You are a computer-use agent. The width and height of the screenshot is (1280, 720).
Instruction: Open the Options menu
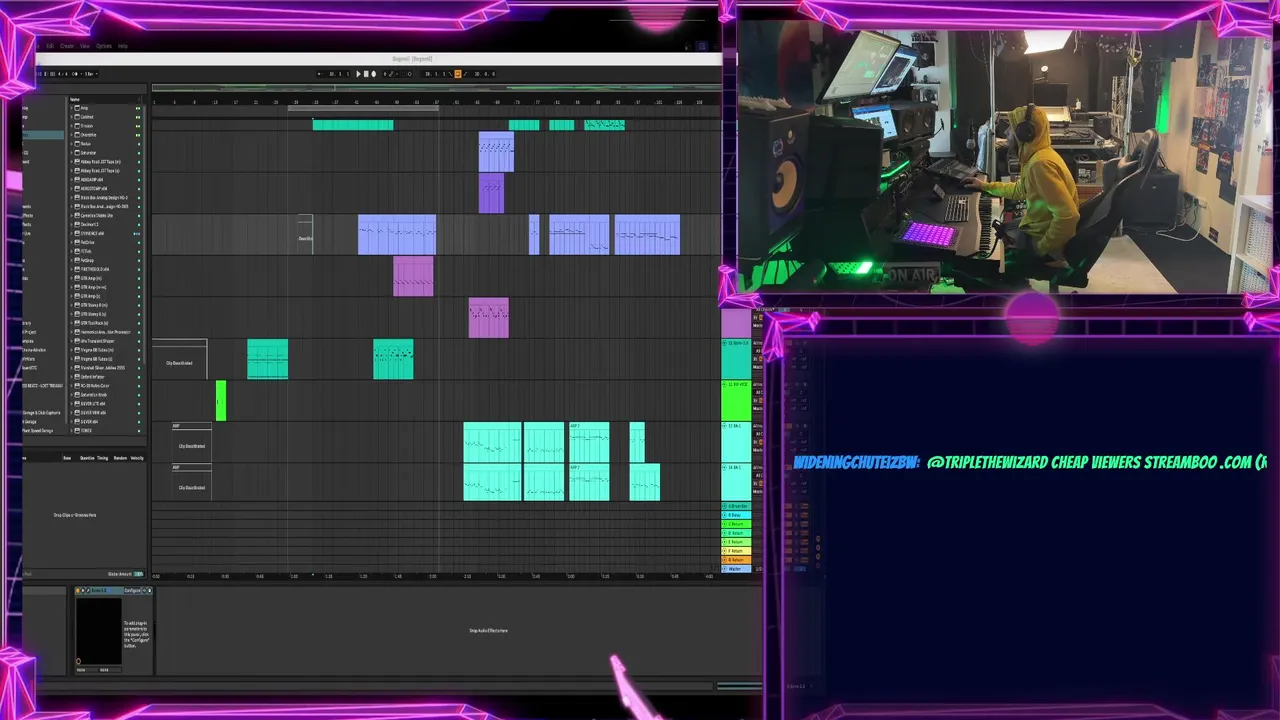pyautogui.click(x=104, y=46)
